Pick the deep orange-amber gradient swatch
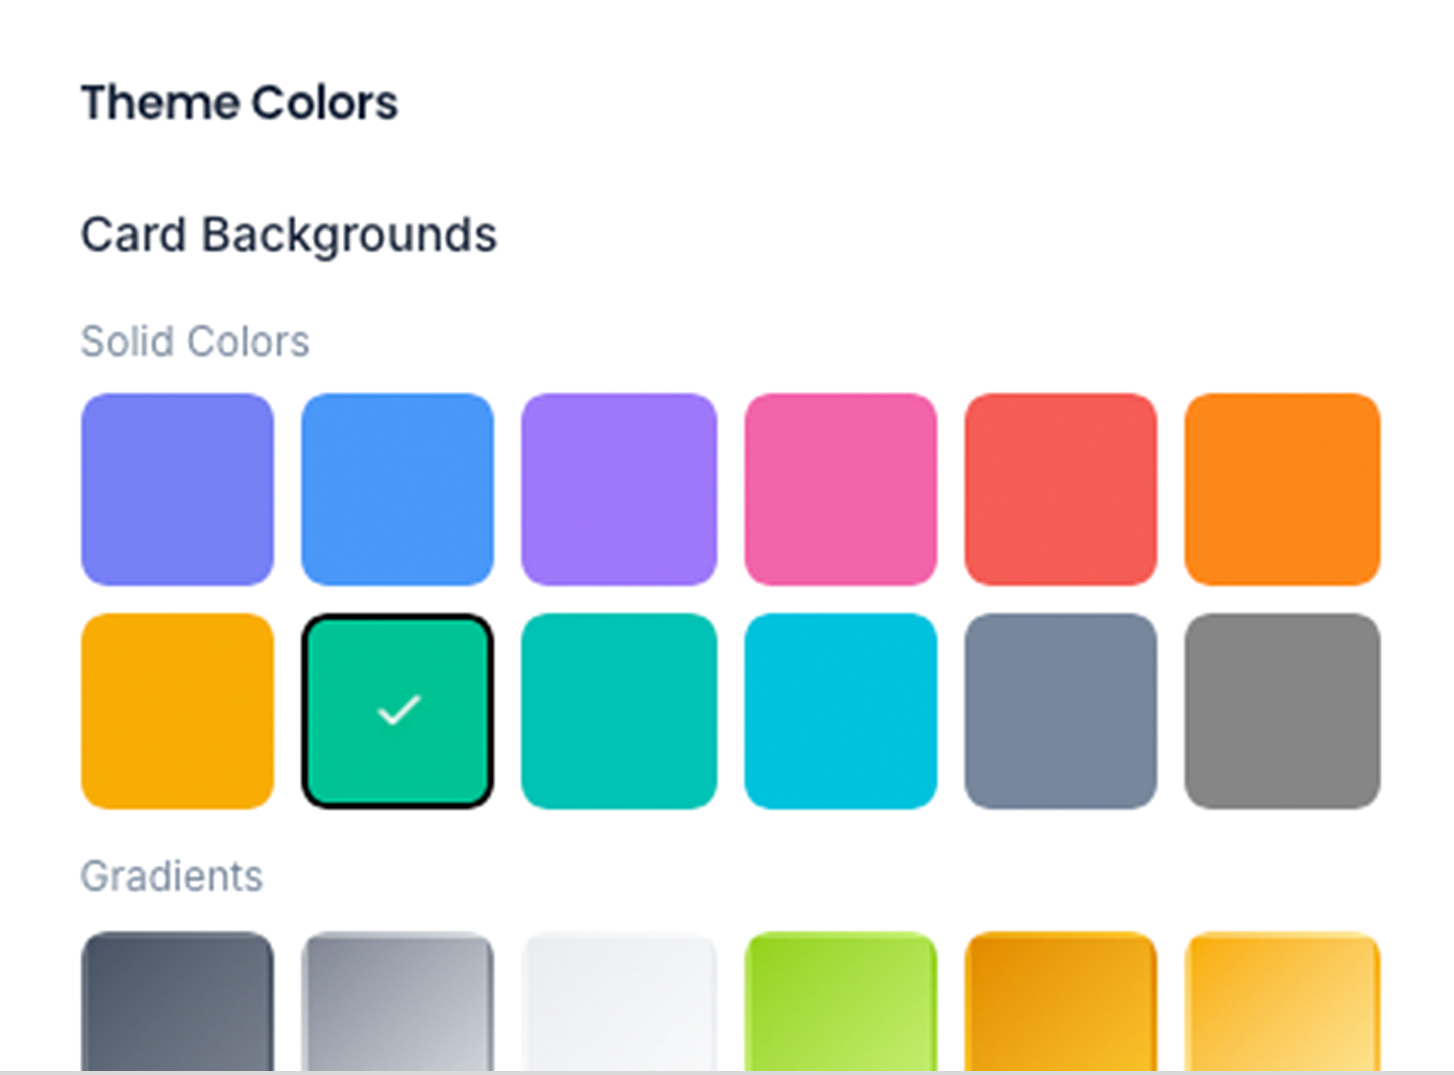 coord(1060,1000)
